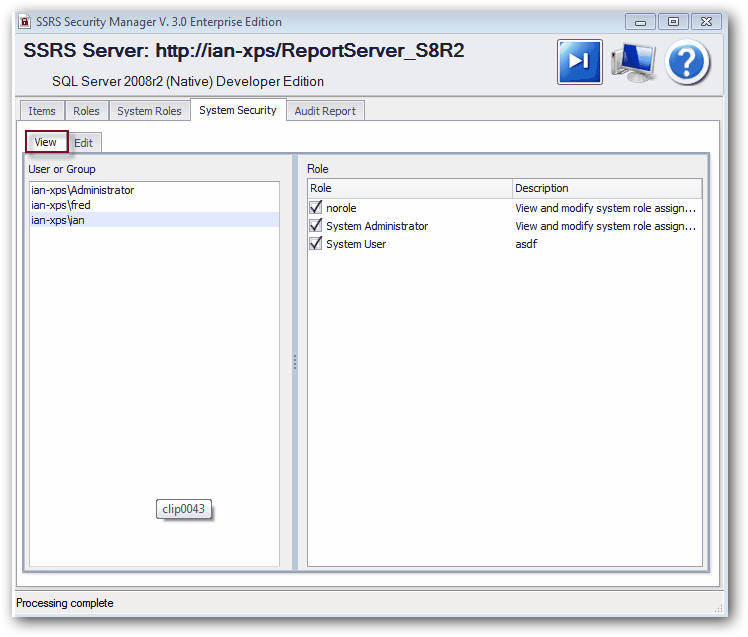Click the SQL Server 2008r2 edition label

tap(188, 82)
